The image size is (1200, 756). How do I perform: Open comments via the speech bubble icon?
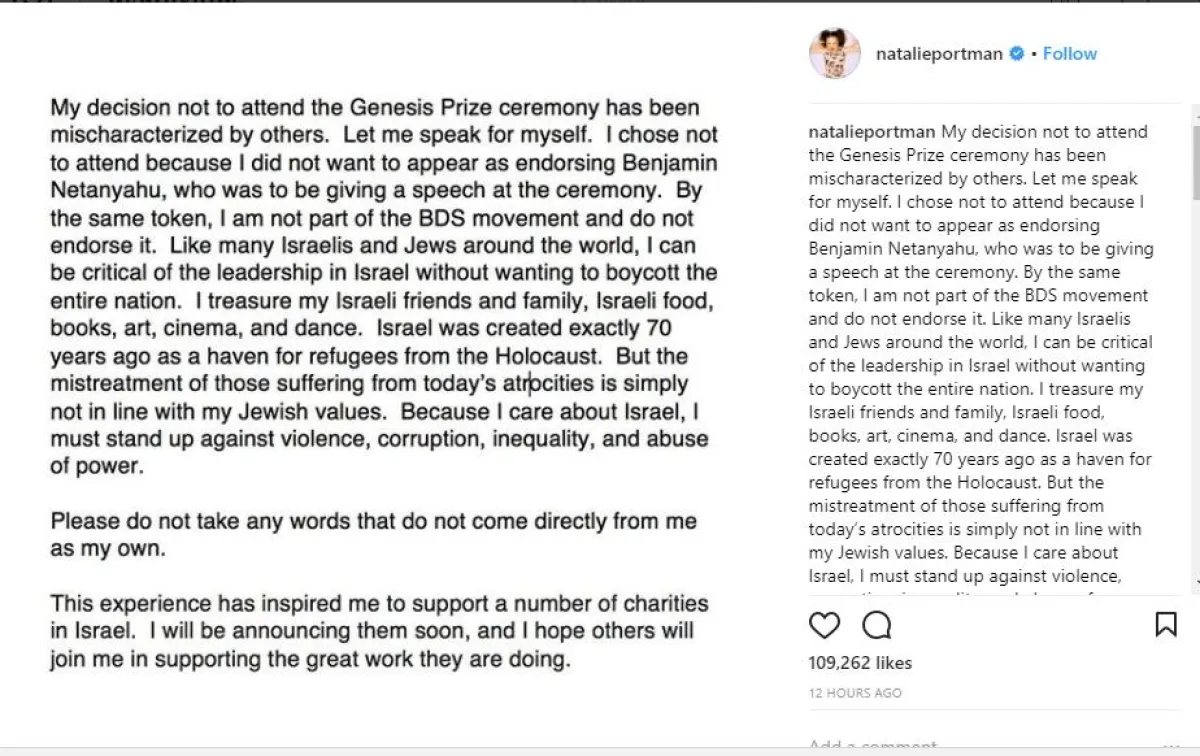877,625
